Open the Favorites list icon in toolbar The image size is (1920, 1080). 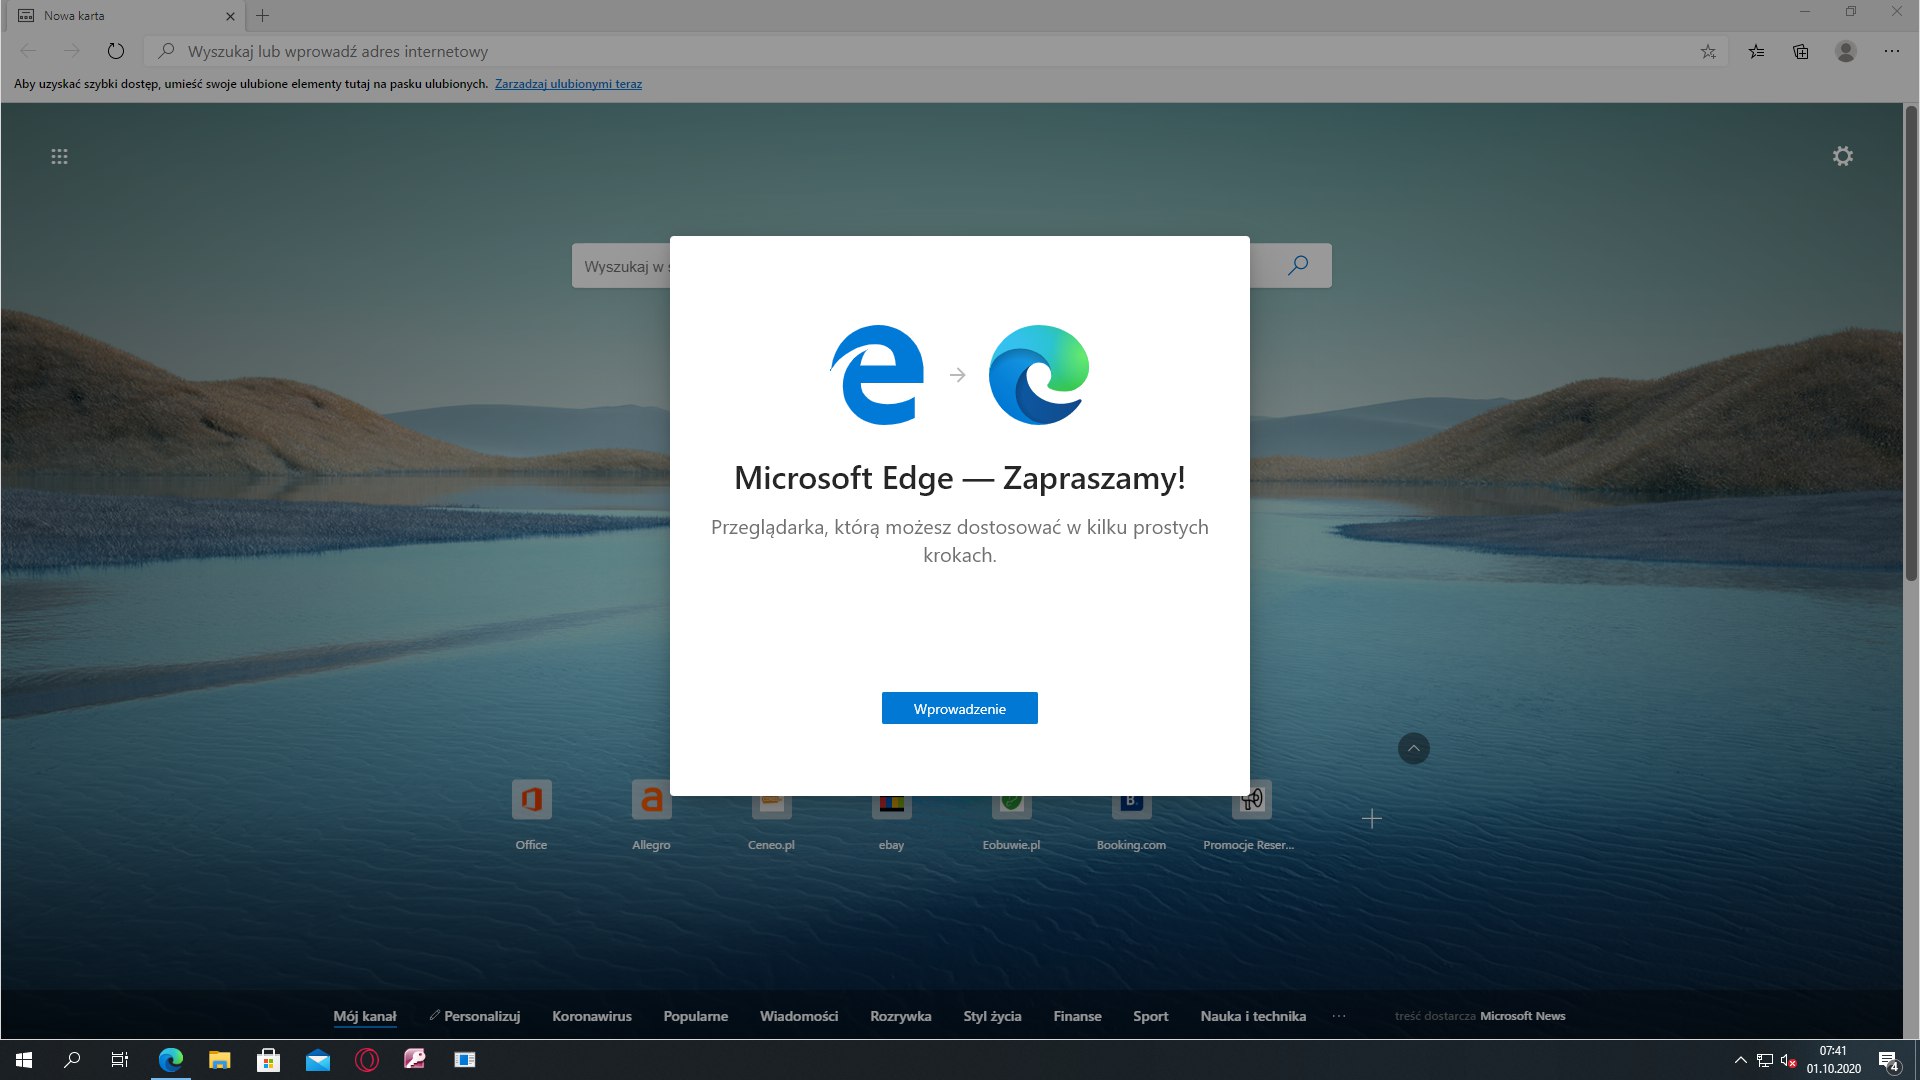[1756, 51]
